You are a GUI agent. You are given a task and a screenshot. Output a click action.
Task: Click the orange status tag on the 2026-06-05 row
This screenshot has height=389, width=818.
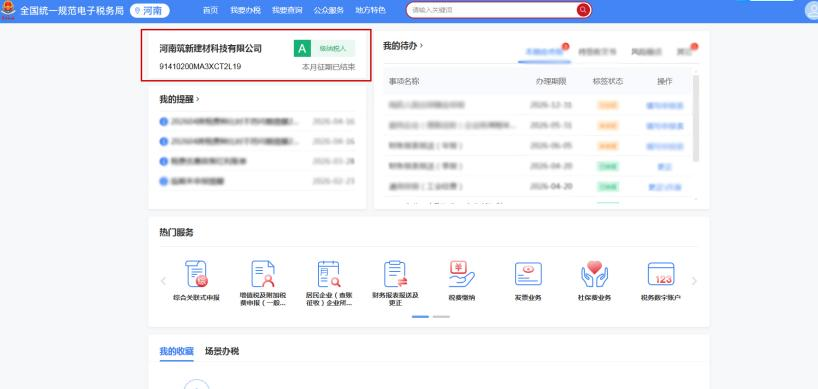pyautogui.click(x=608, y=147)
